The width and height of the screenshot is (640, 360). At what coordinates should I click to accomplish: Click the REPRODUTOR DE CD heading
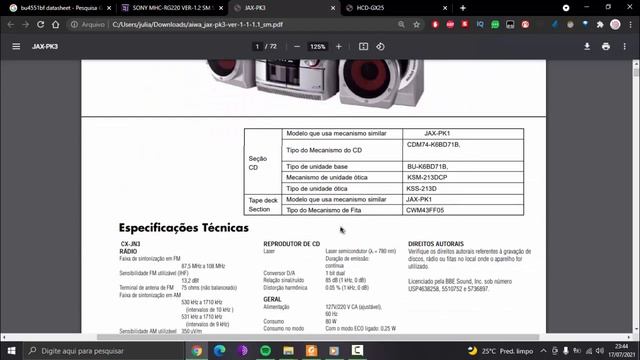tap(291, 244)
